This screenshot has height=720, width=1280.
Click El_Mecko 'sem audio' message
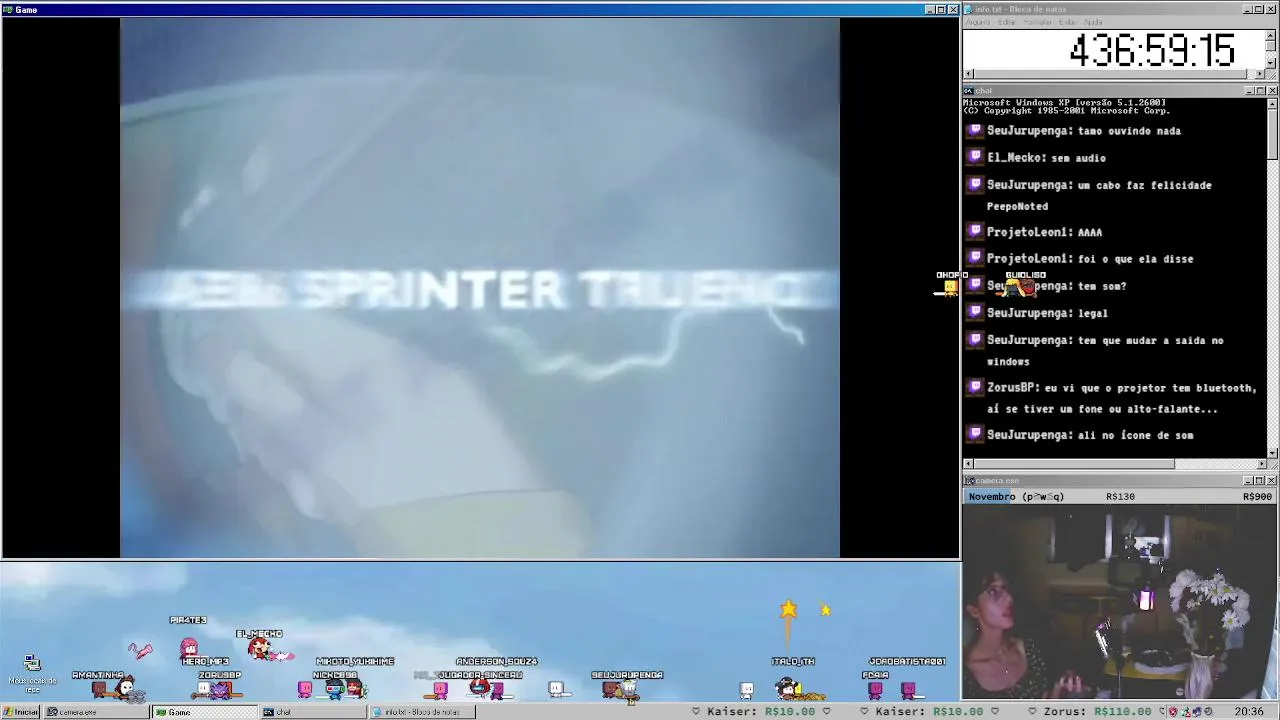pyautogui.click(x=1078, y=157)
